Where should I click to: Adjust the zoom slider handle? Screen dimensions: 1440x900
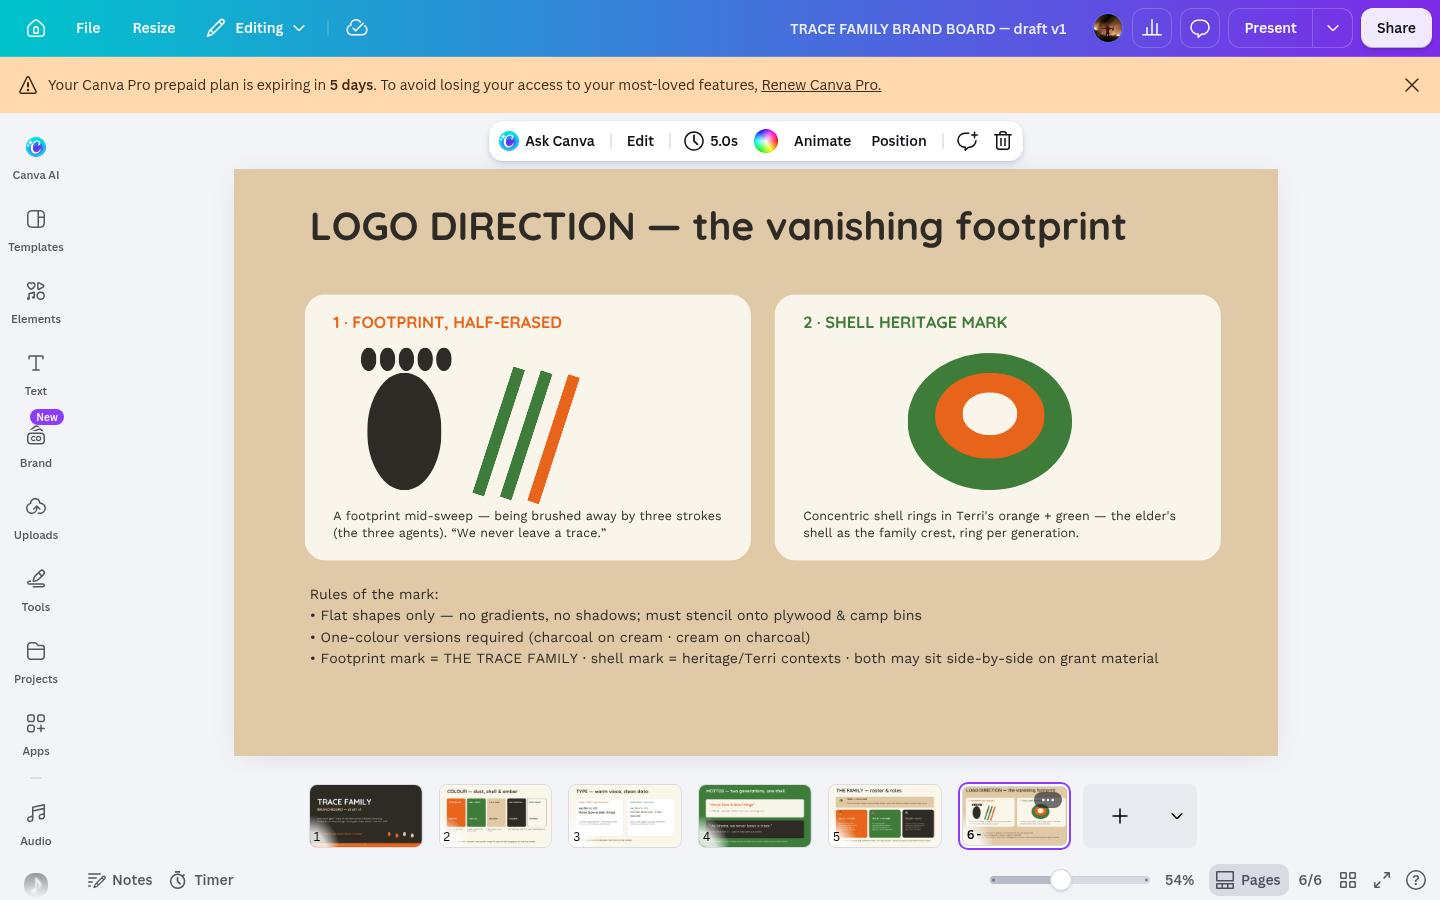point(1061,880)
